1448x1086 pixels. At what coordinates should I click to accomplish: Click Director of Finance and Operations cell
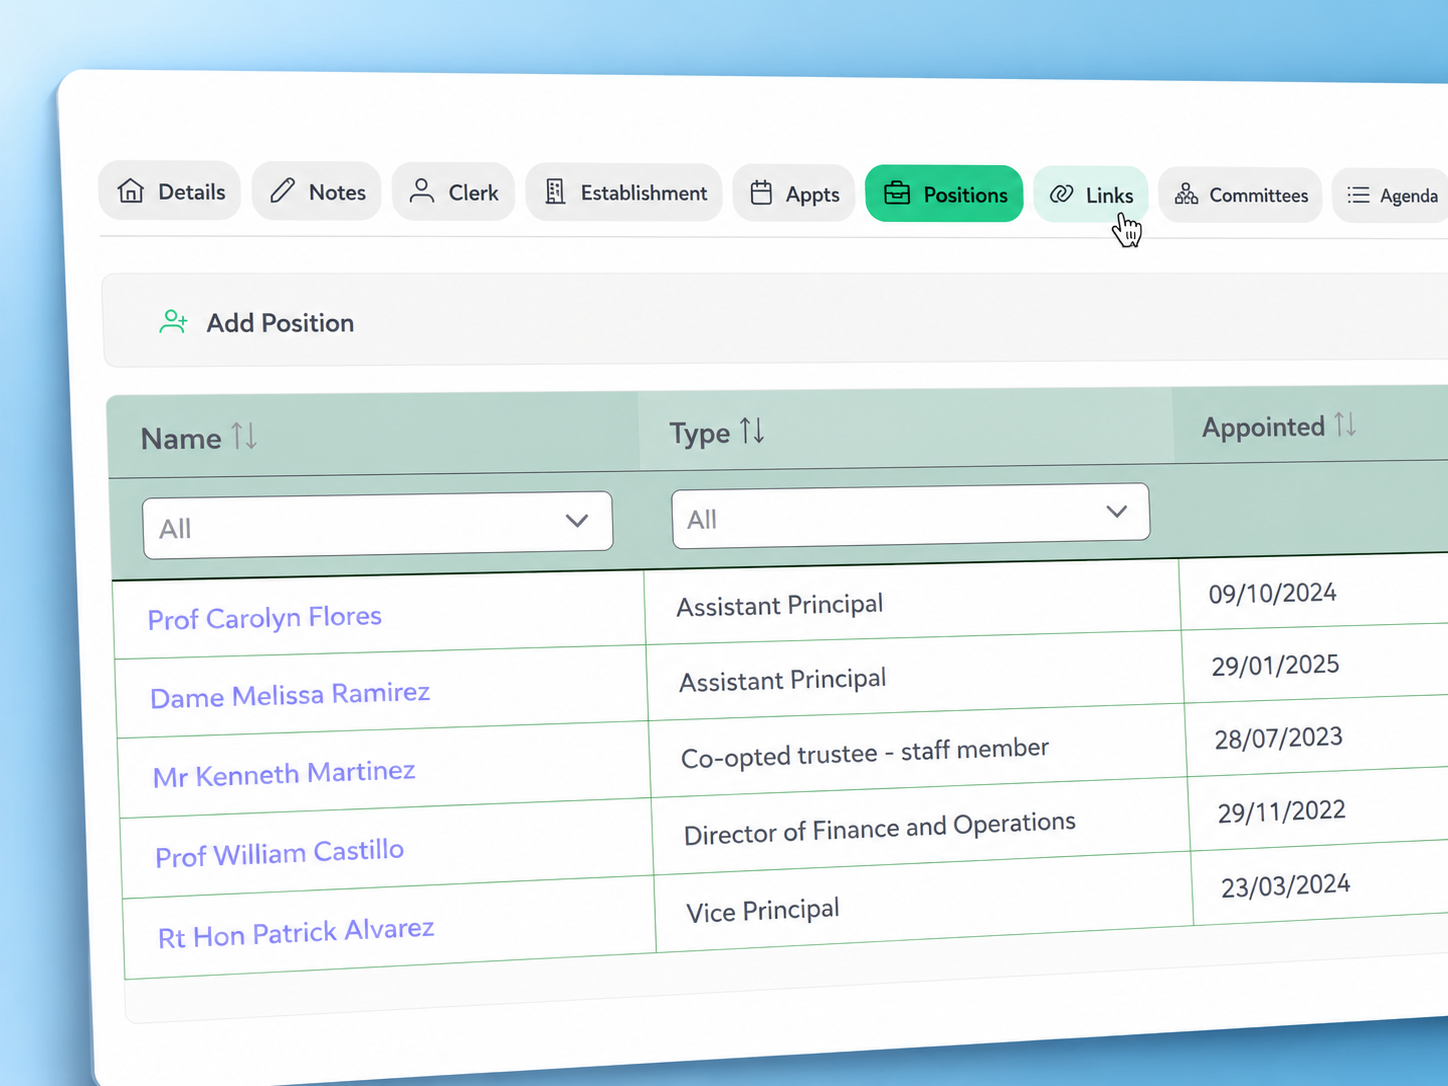tap(880, 829)
